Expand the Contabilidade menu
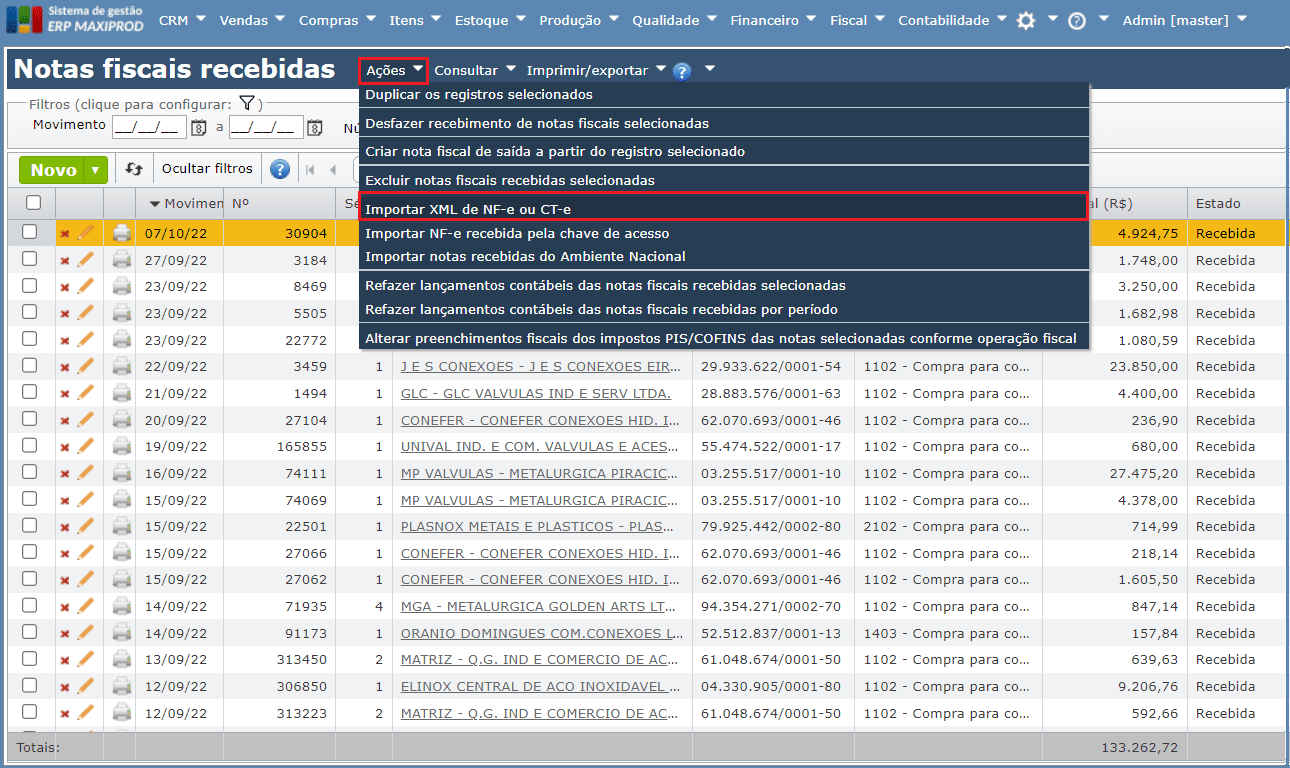1290x768 pixels. tap(952, 20)
